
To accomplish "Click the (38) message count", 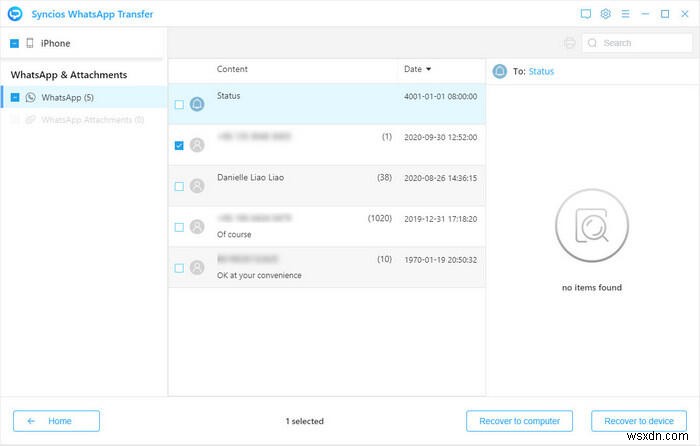I will [384, 178].
